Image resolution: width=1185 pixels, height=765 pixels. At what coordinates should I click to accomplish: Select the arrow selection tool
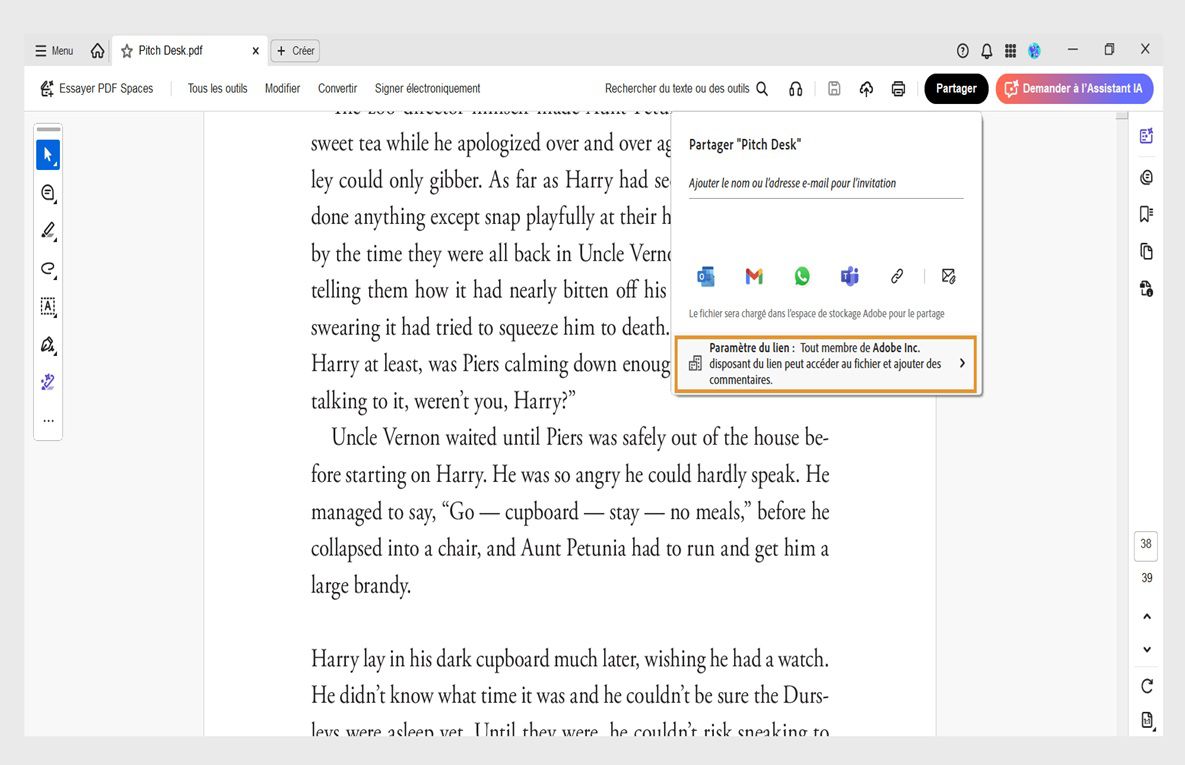tap(47, 154)
